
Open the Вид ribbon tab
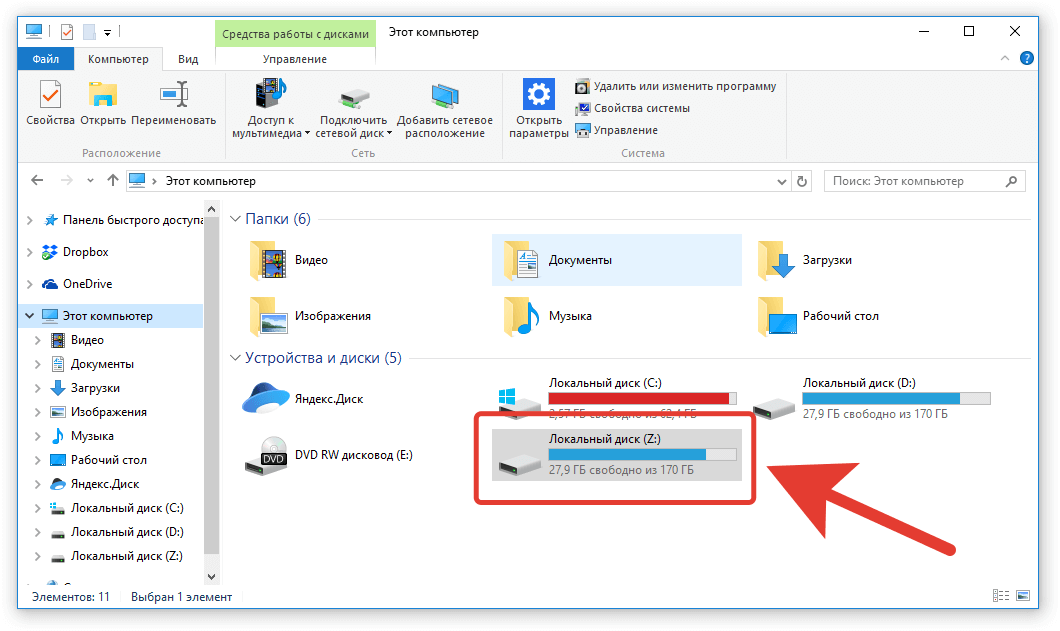pyautogui.click(x=188, y=59)
